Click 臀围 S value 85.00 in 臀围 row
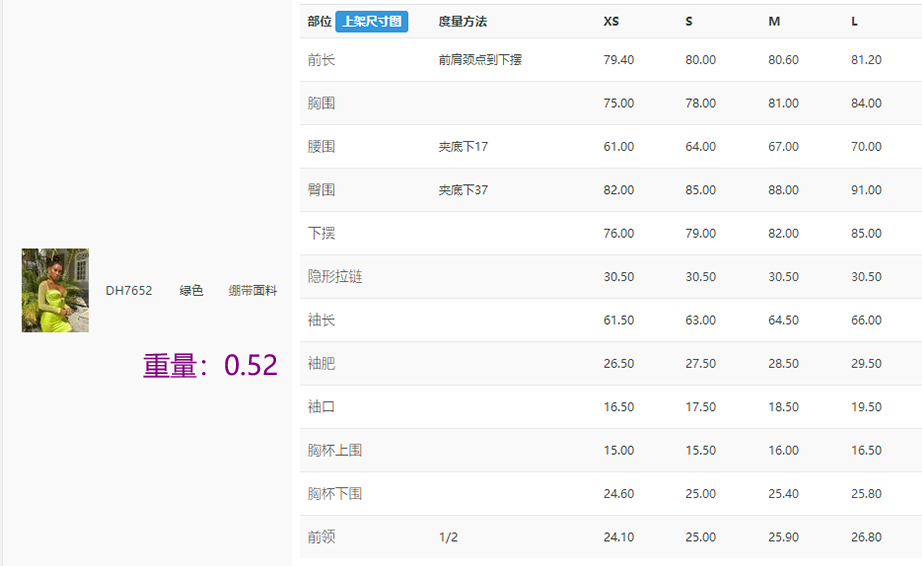The width and height of the screenshot is (922, 566). (x=700, y=190)
